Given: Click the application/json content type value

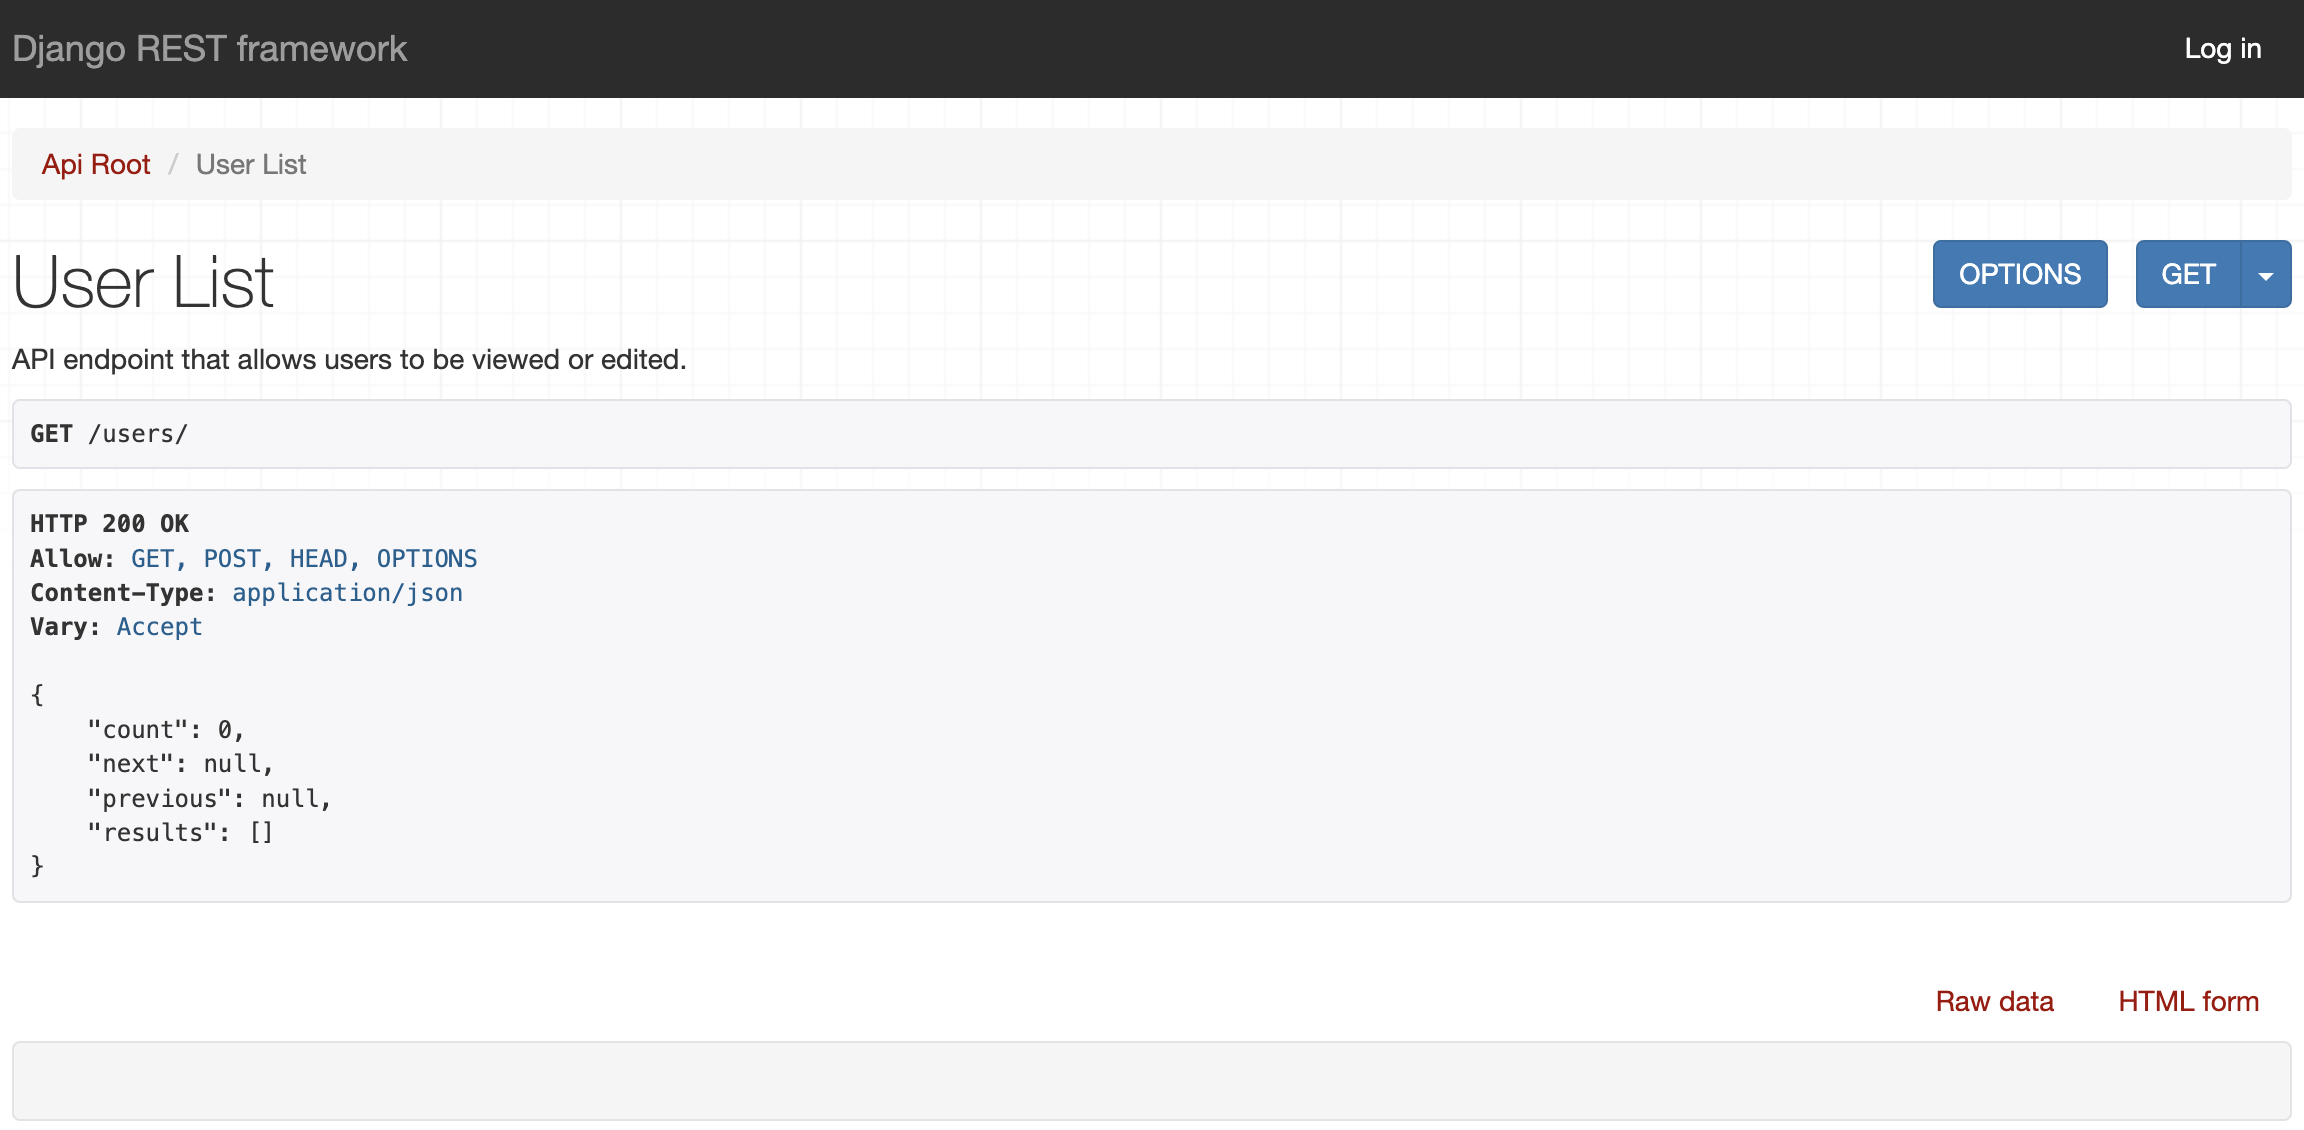Looking at the screenshot, I should (347, 593).
